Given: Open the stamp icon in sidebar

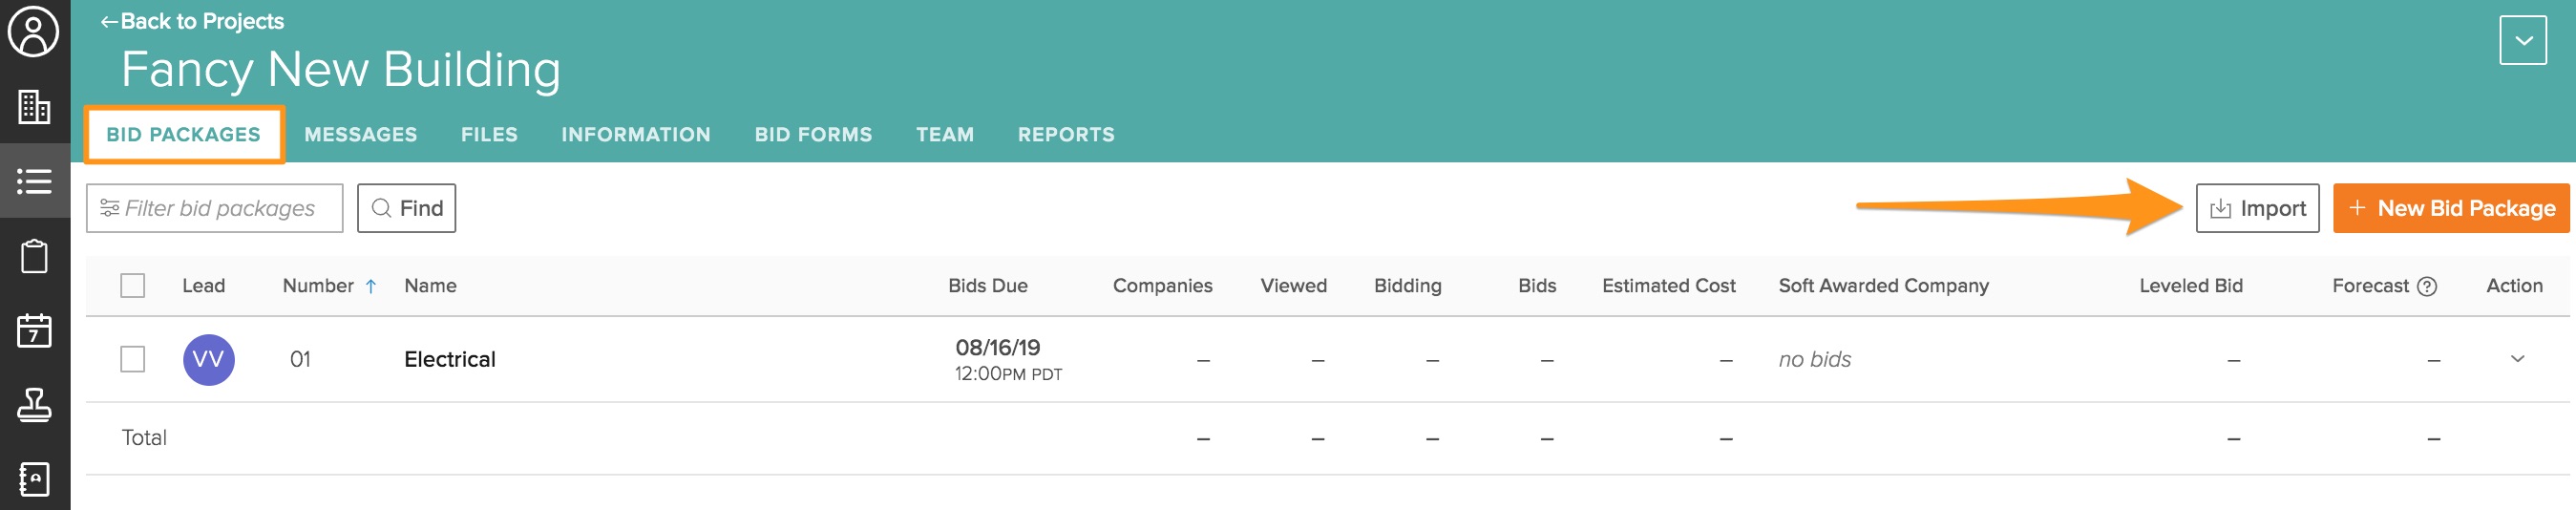Looking at the screenshot, I should coord(34,405).
